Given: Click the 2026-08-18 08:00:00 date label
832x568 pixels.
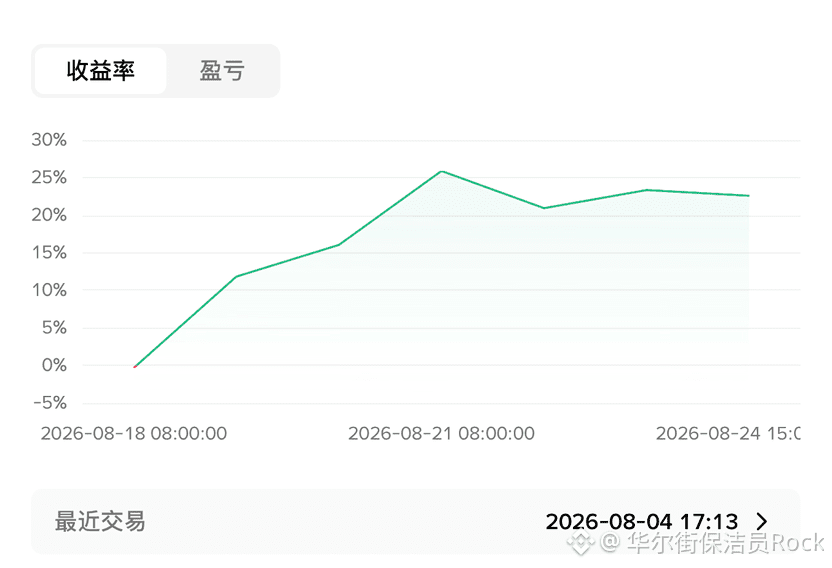Looking at the screenshot, I should (x=134, y=434).
